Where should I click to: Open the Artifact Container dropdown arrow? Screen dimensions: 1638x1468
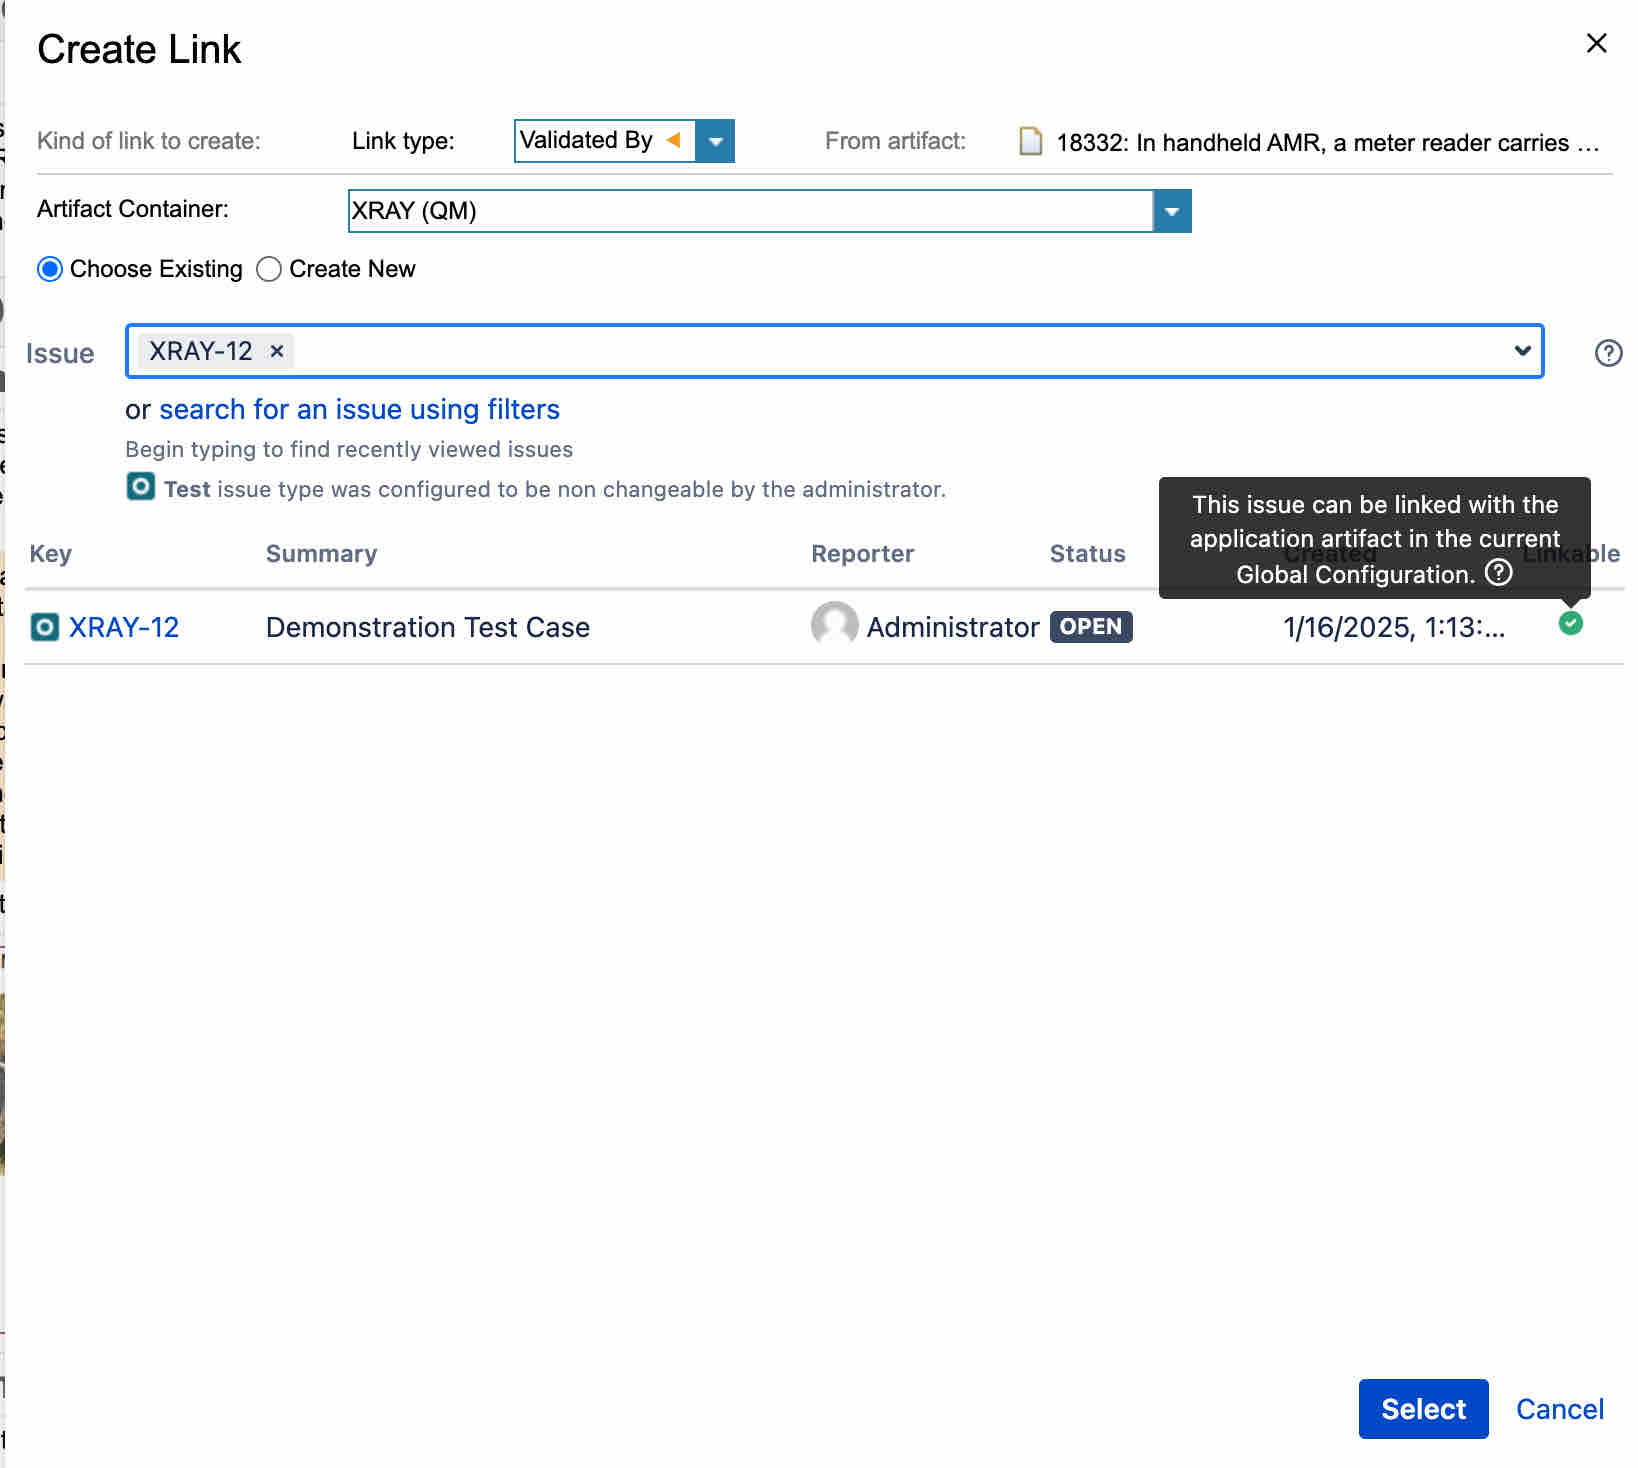click(1171, 211)
